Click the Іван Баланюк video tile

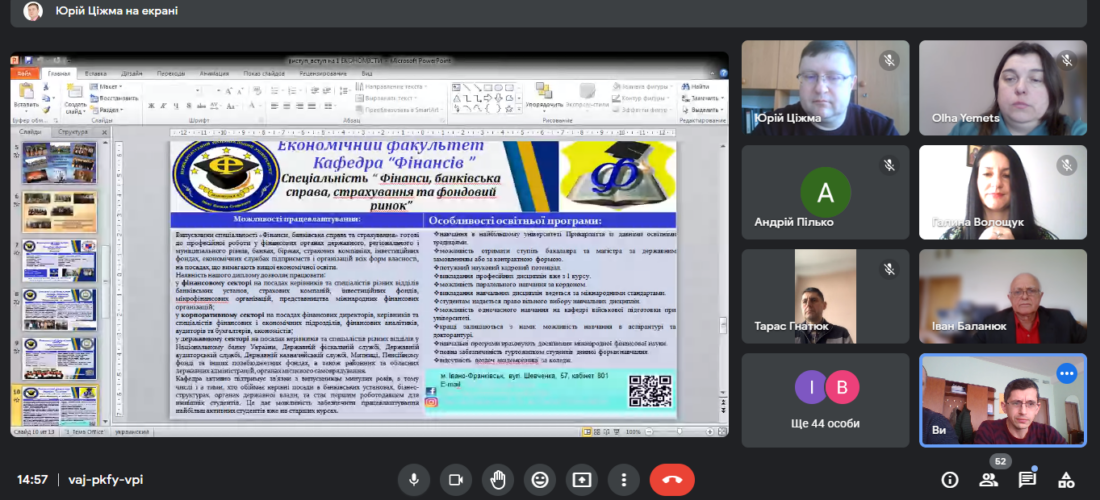coord(1003,296)
